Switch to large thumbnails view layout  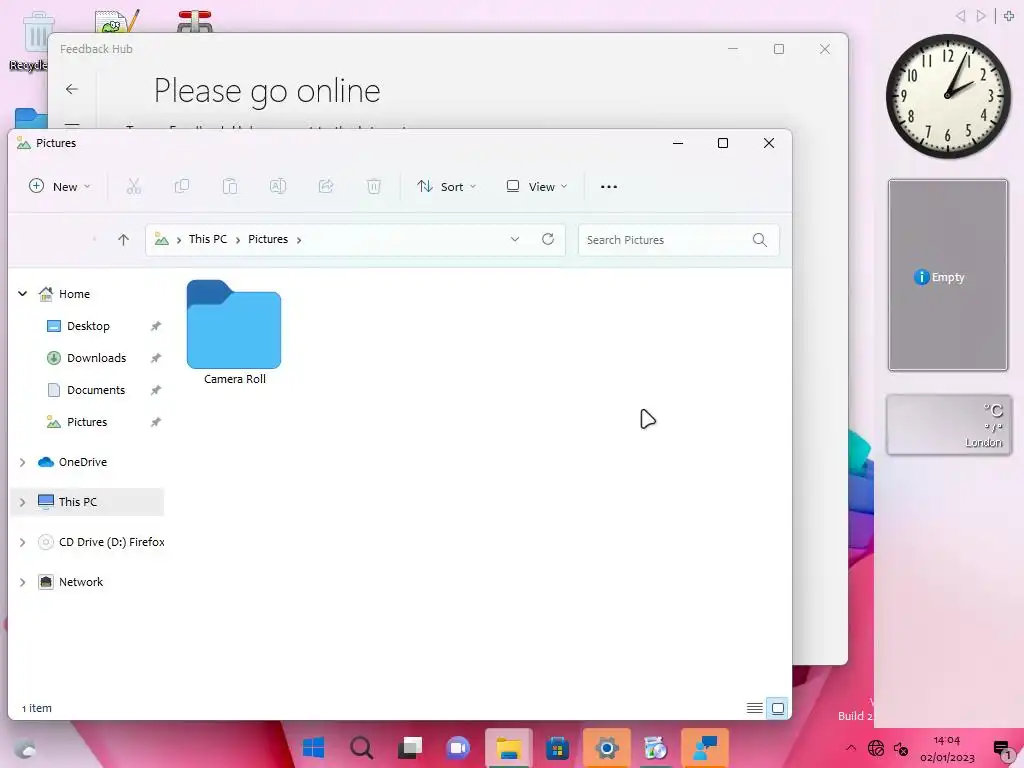778,708
